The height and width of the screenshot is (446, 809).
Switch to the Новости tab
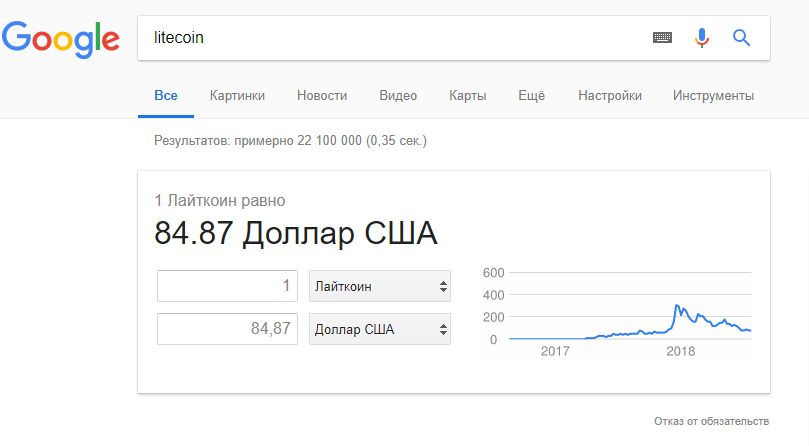click(x=322, y=96)
